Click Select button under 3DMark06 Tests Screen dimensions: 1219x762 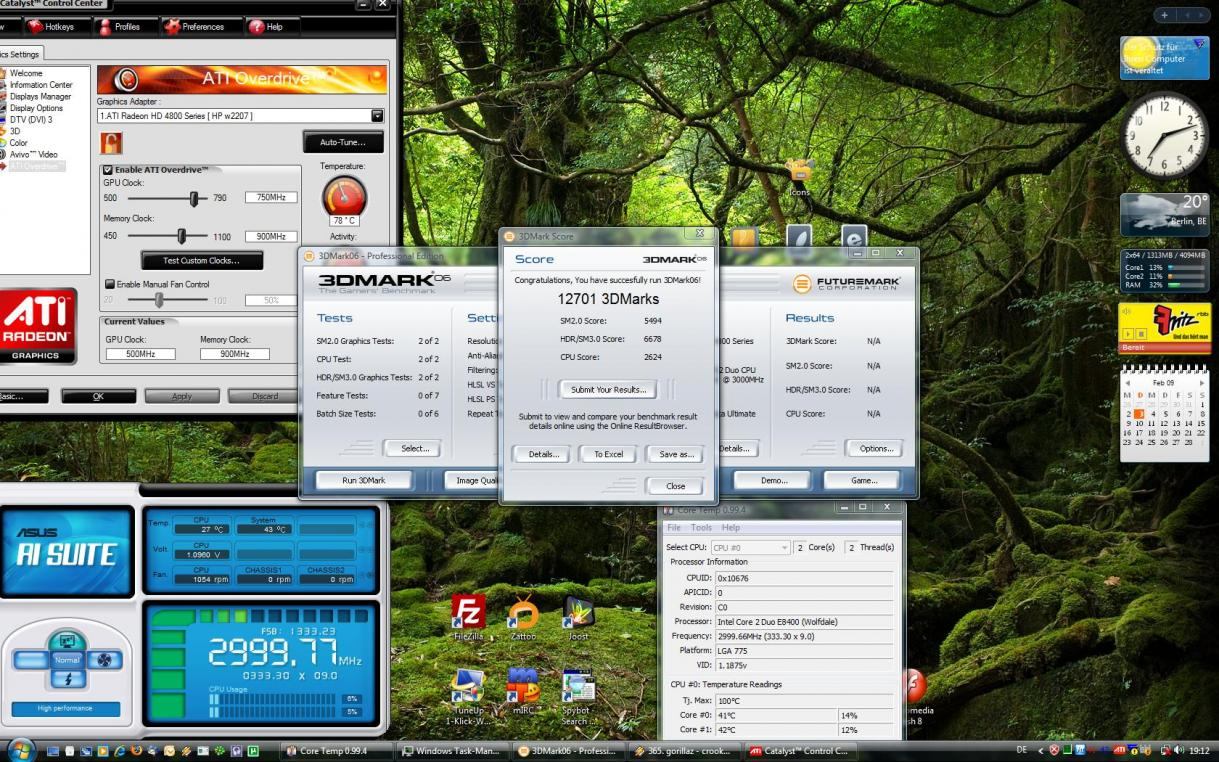click(414, 448)
